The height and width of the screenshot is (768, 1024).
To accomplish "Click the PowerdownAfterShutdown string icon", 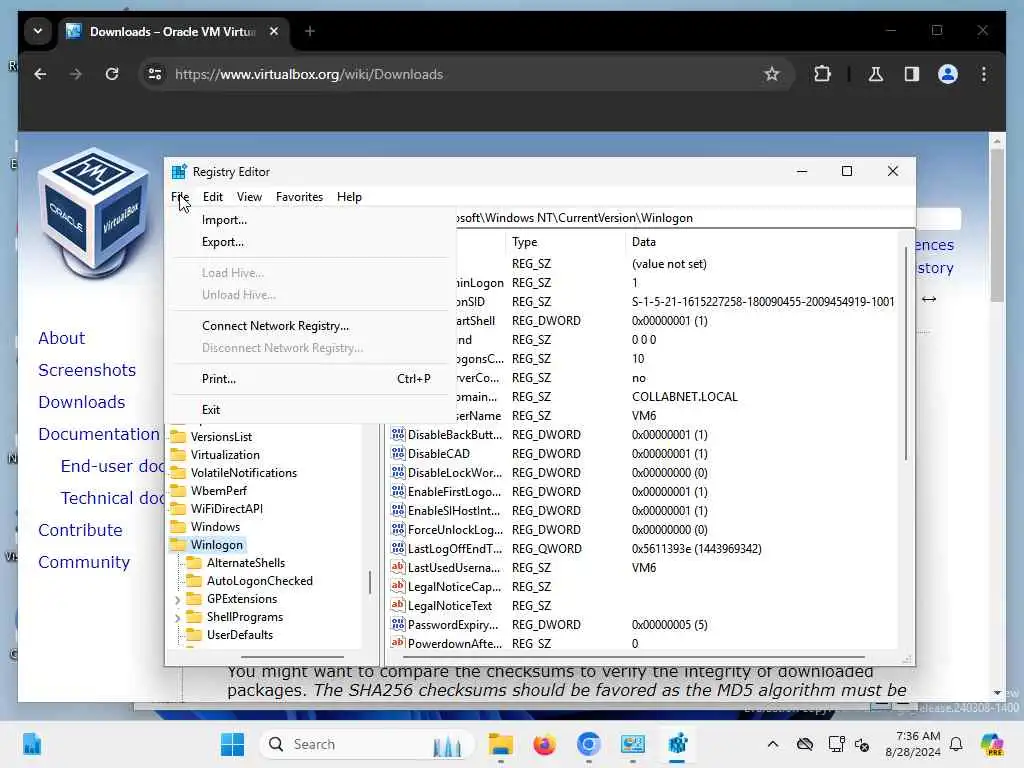I will [x=398, y=643].
